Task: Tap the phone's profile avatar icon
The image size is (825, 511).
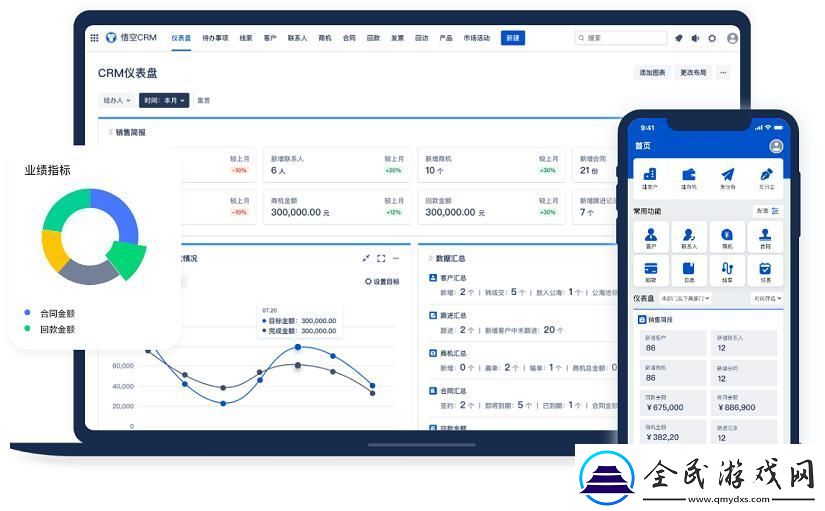Action: 776,146
